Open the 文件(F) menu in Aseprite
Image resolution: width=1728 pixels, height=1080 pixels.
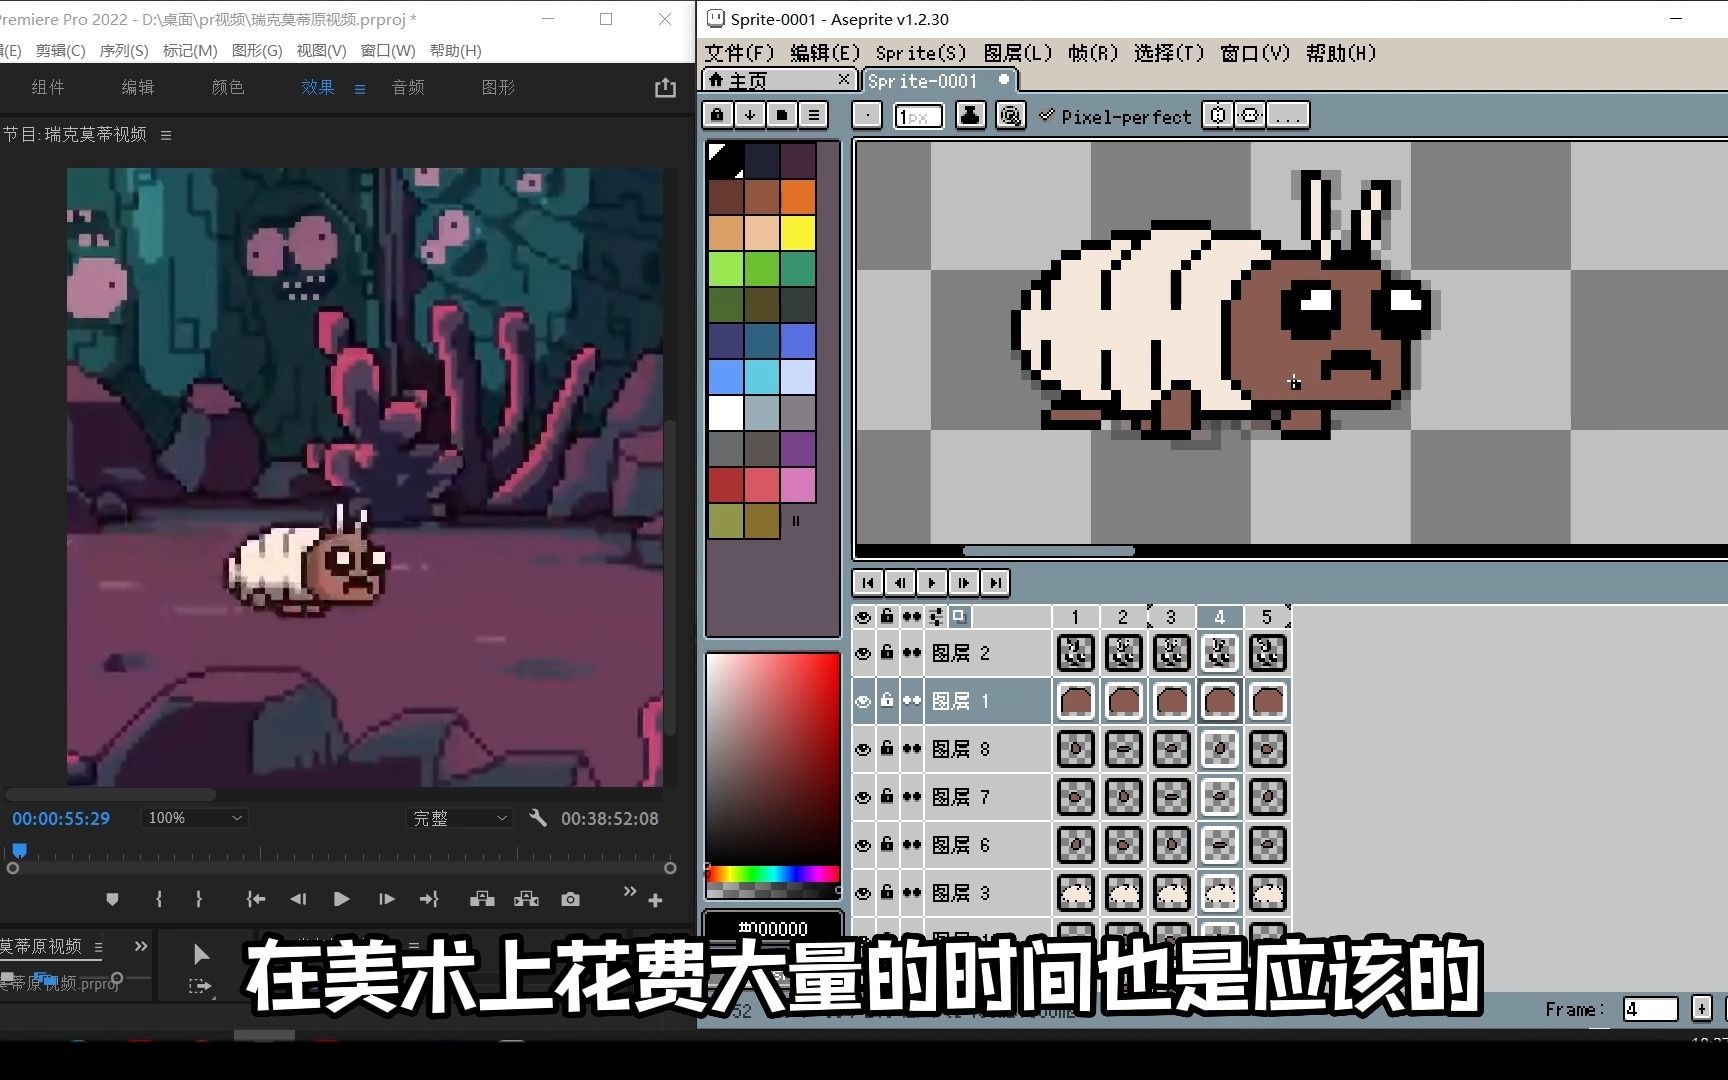pyautogui.click(x=740, y=53)
